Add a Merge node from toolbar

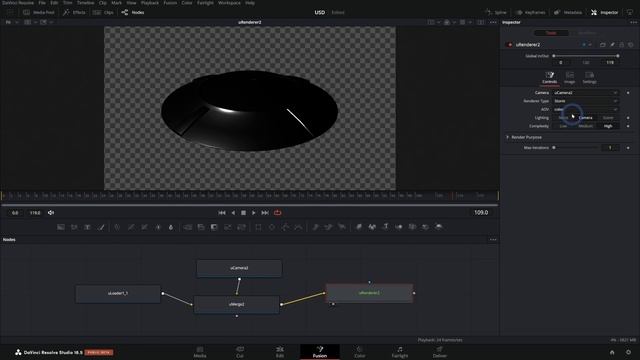tap(187, 227)
